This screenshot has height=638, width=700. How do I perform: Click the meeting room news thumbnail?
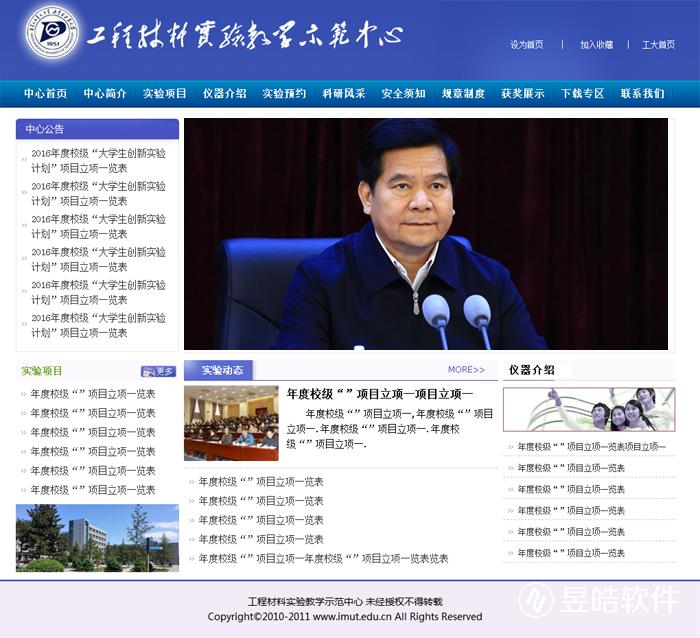click(x=231, y=423)
